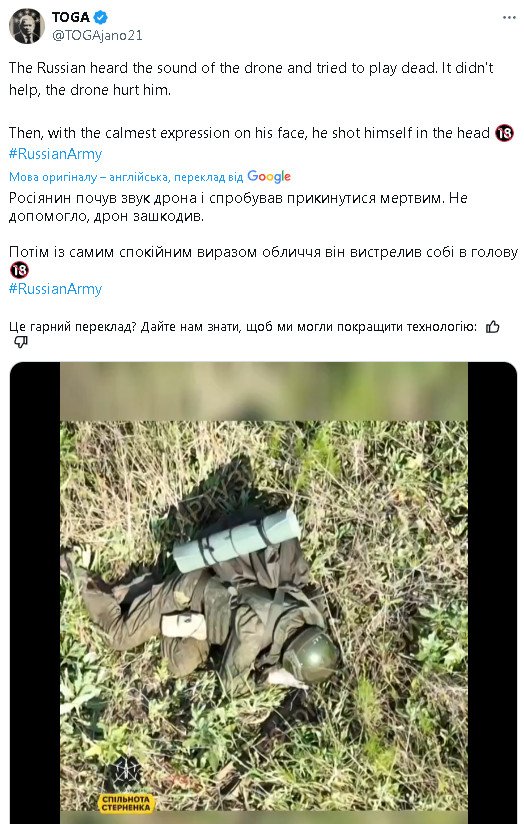Viewport: 524px width, 824px height.
Task: Open the #RussianArmy hashtag under the English text
Action: click(x=55, y=154)
